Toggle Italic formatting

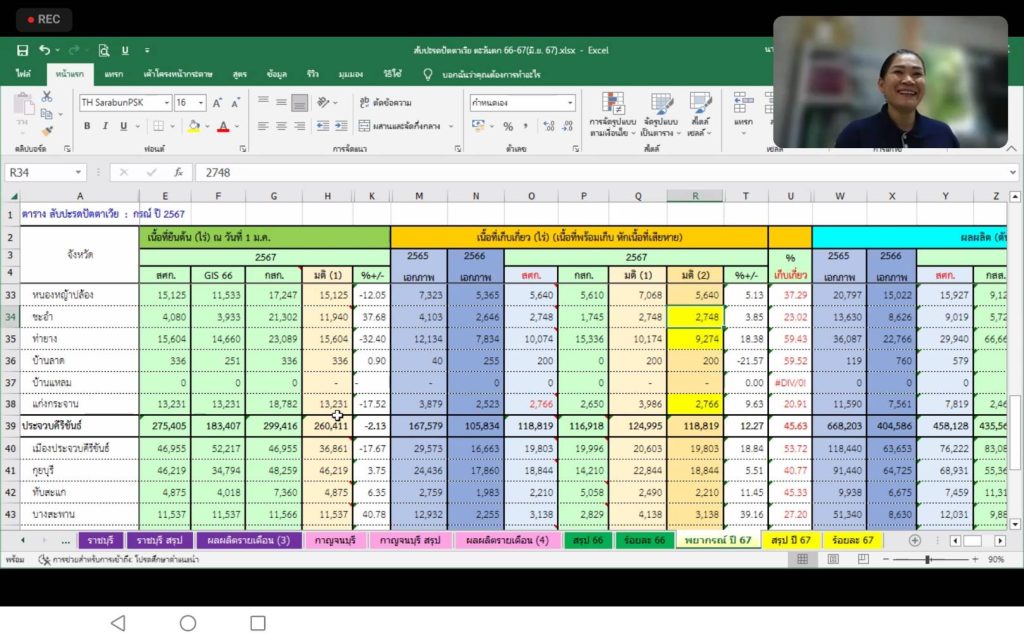104,126
